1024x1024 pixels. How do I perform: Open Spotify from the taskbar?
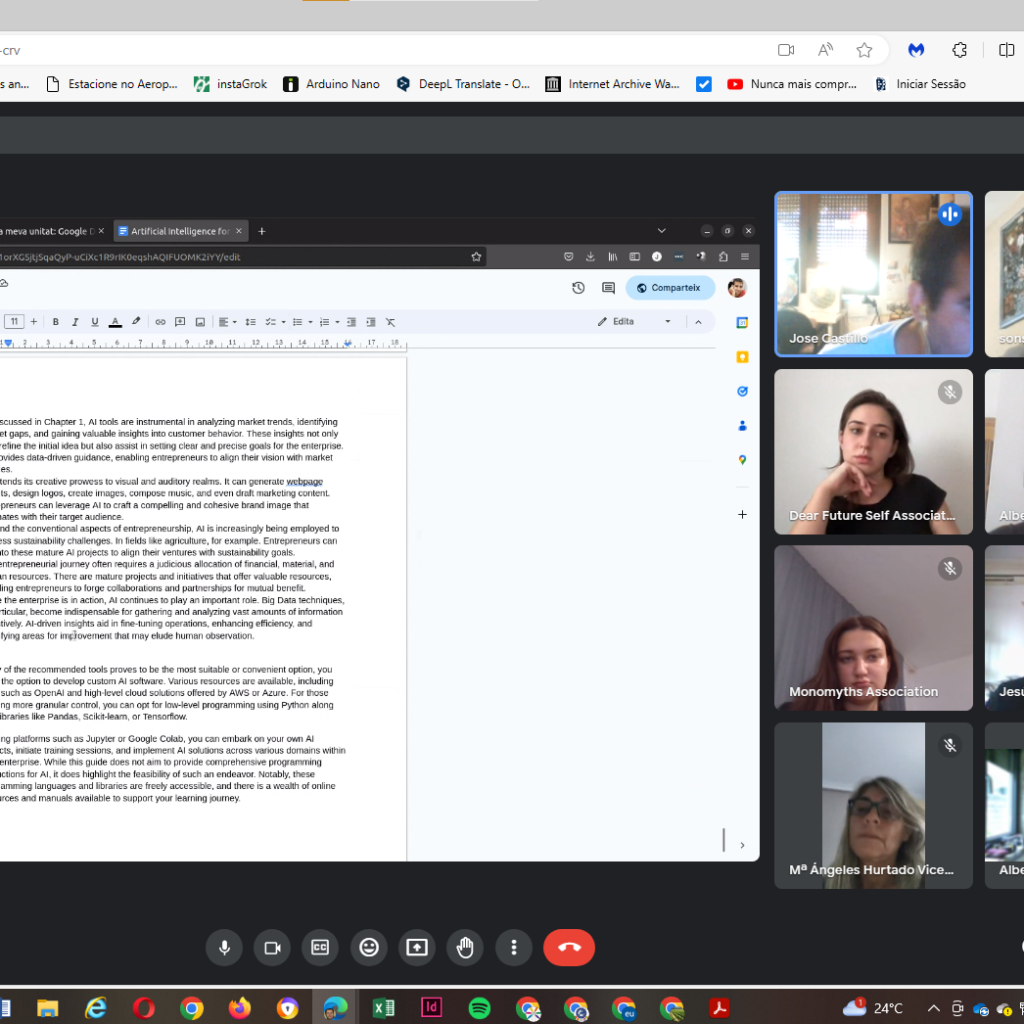coord(479,1008)
